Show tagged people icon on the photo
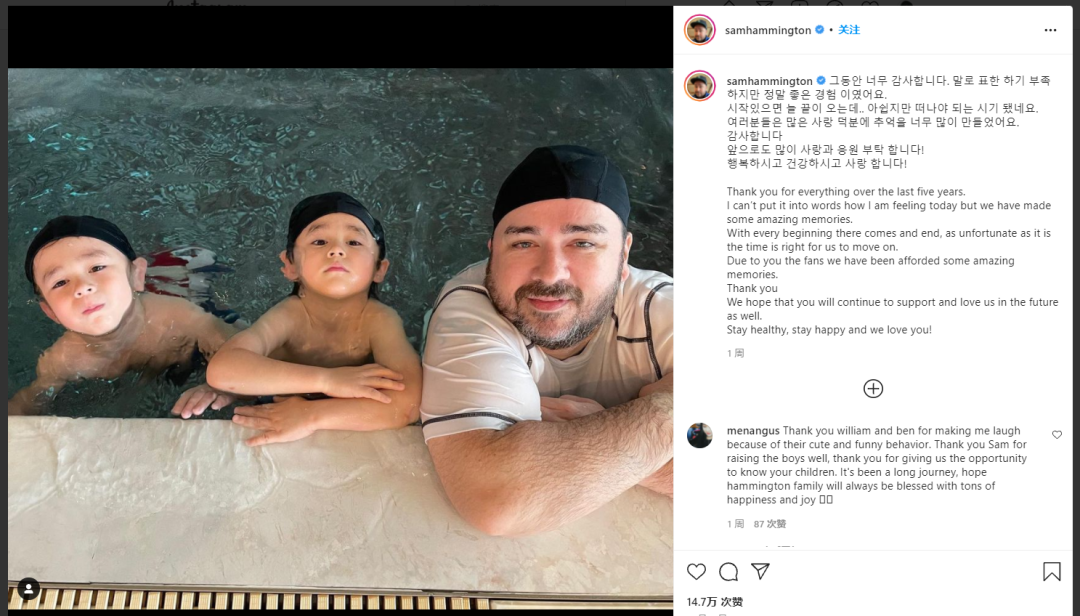 pos(29,589)
